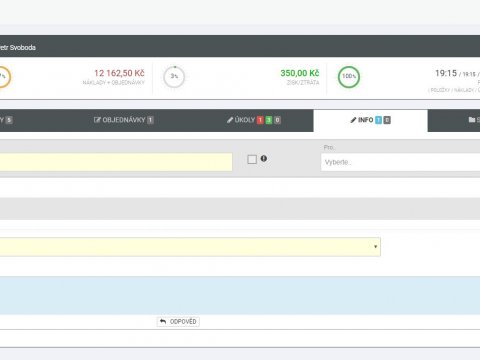Click the gray 0 badge on ÚKOLY
Viewport: 480px width, 360px height.
[277, 120]
